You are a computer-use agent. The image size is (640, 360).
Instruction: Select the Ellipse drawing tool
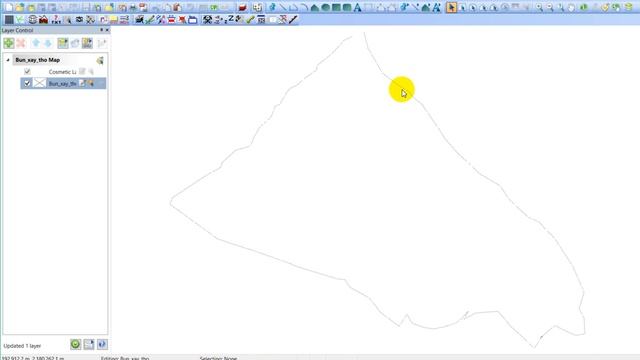[325, 8]
